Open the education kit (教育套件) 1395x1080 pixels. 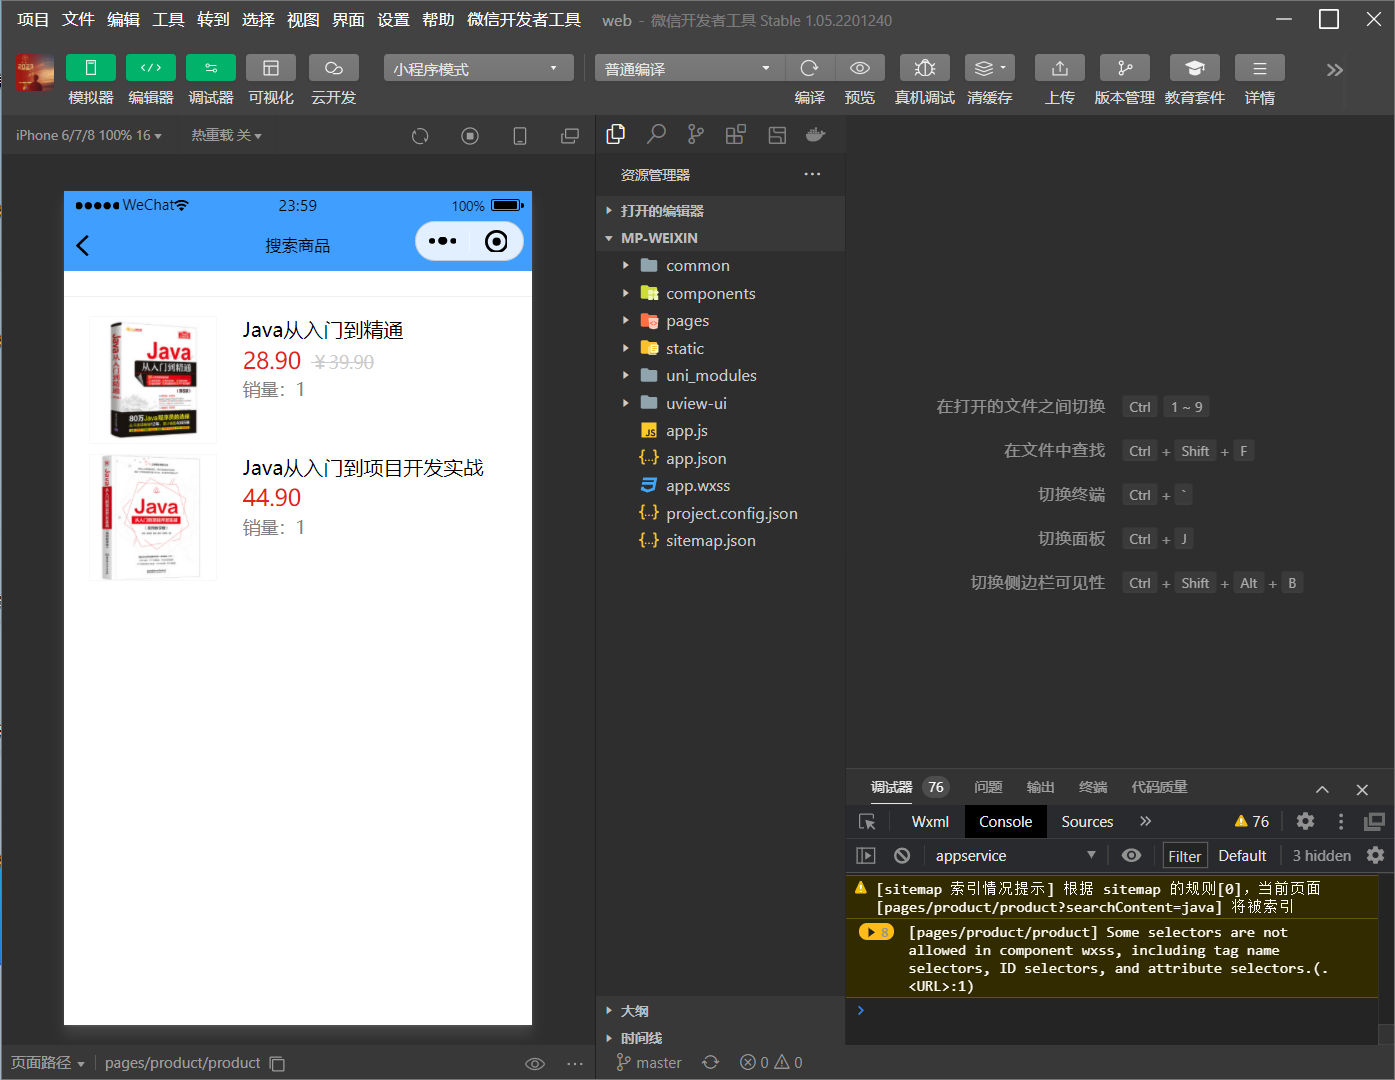(x=1195, y=68)
